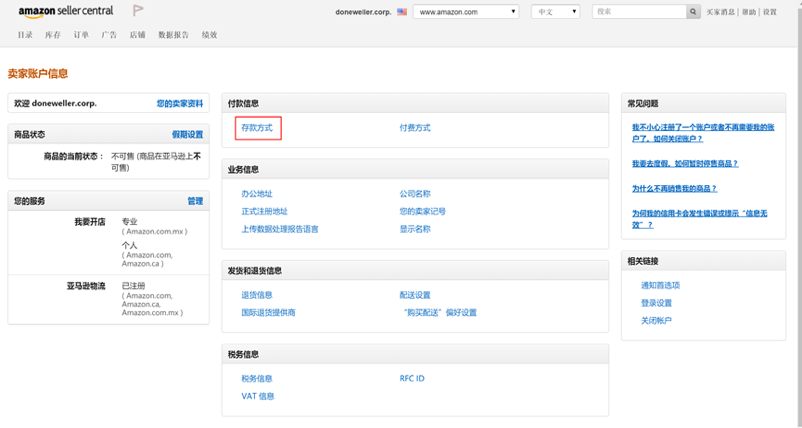Open the 数据报告 menu
Screen dimensions: 802x428
pyautogui.click(x=173, y=35)
